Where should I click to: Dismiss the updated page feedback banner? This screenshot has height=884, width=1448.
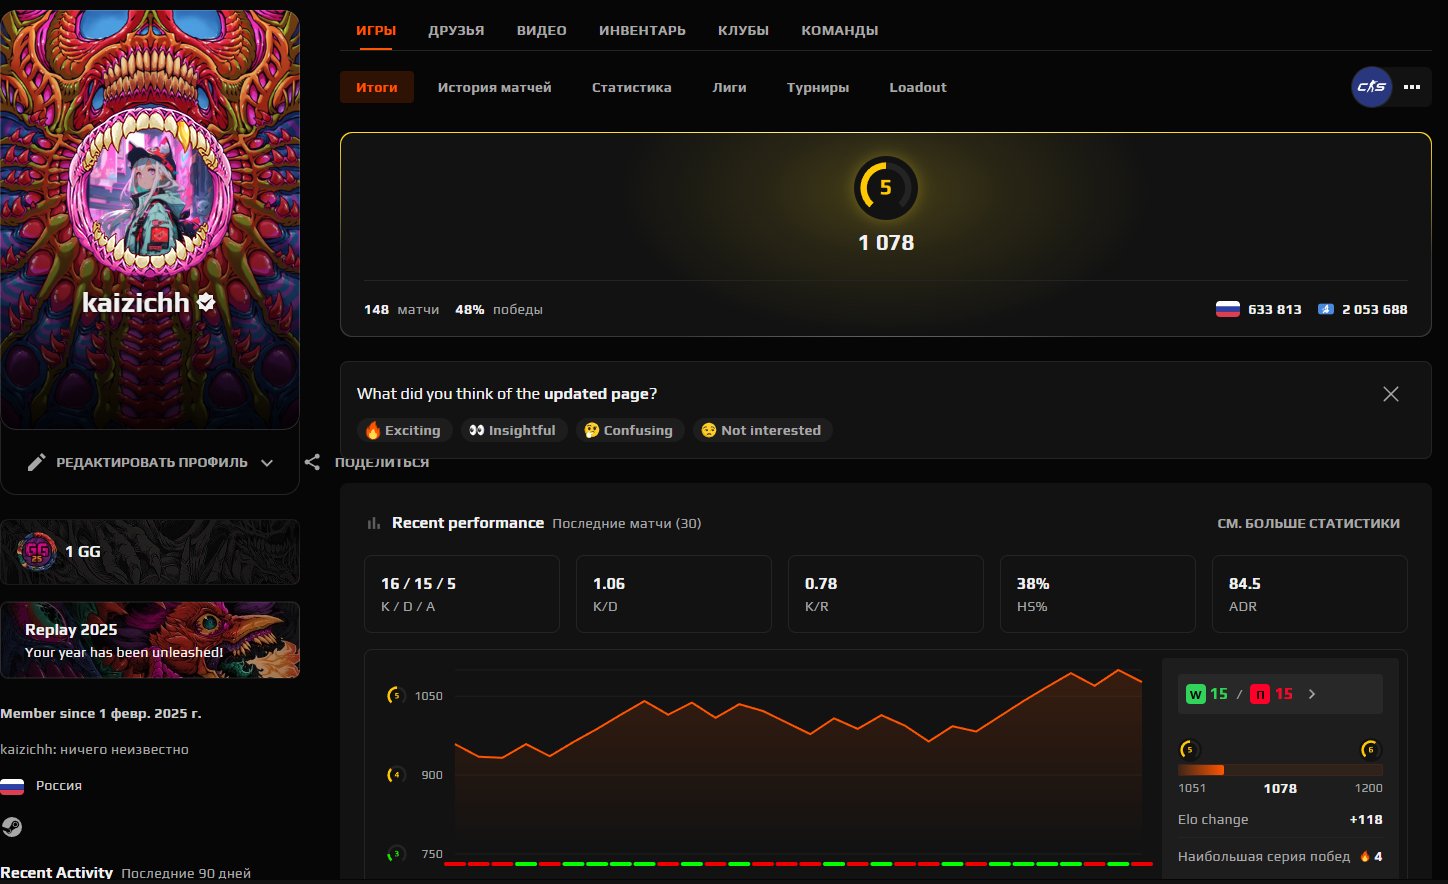click(1391, 394)
